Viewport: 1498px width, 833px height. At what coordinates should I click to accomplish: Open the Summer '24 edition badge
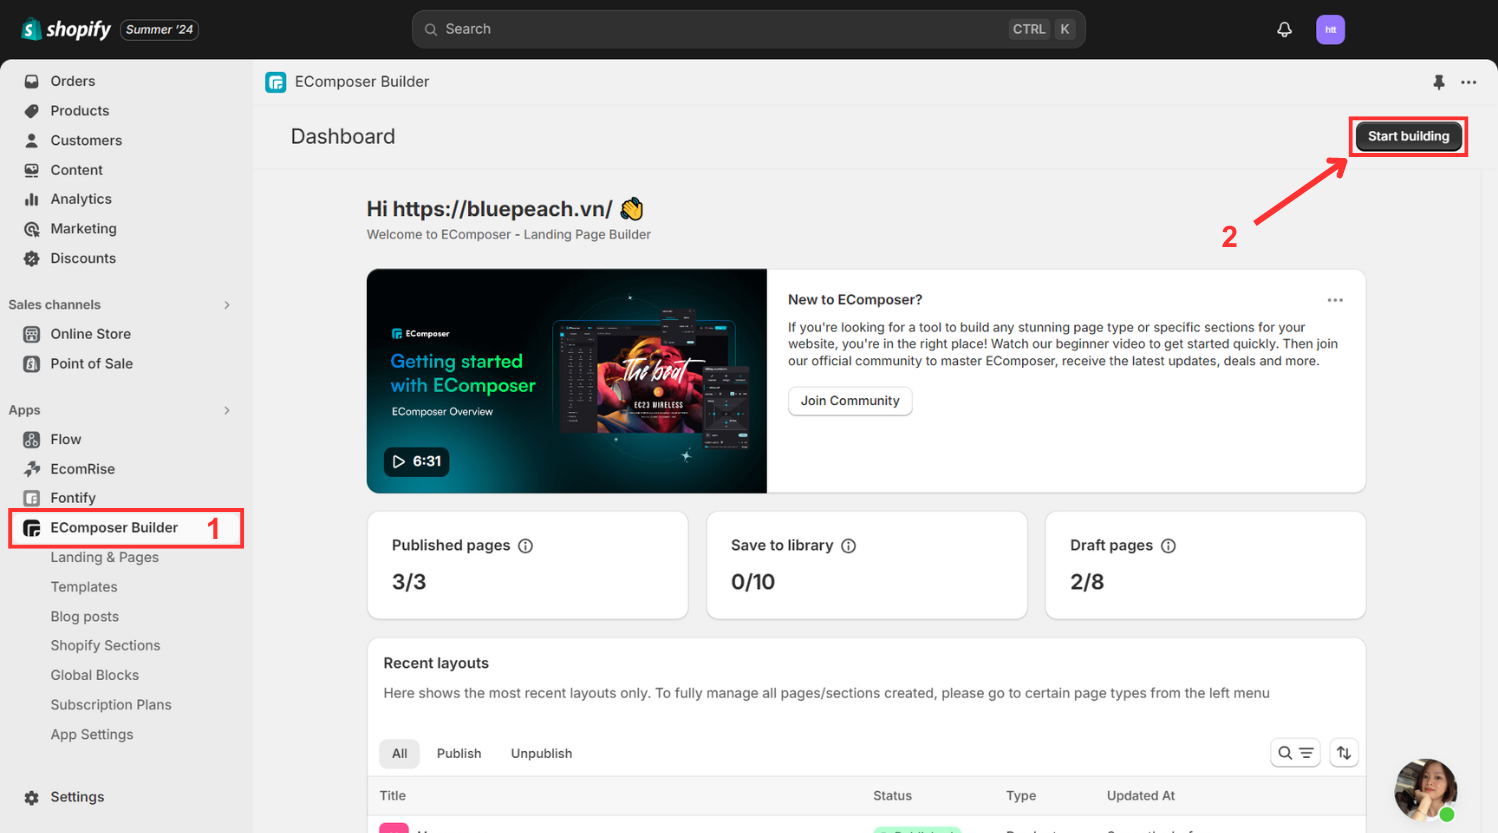160,30
